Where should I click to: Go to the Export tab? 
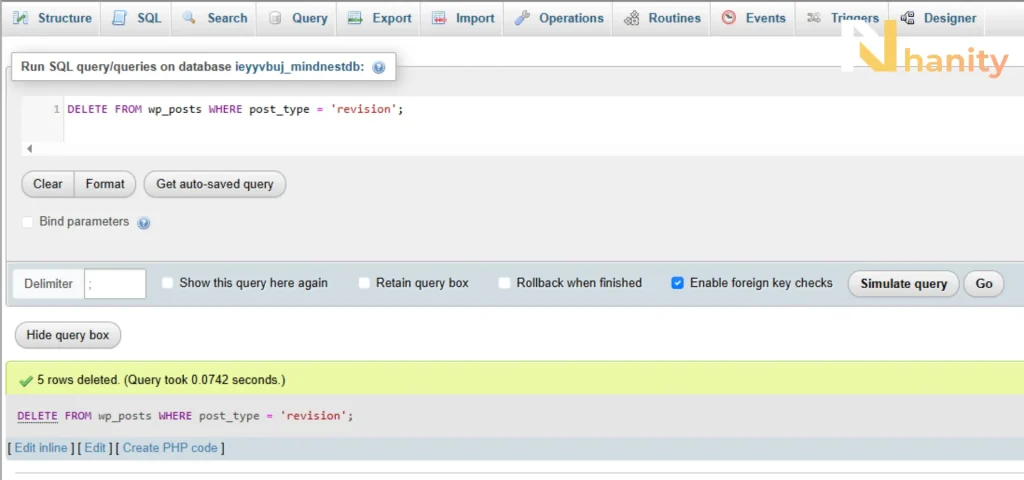point(379,18)
